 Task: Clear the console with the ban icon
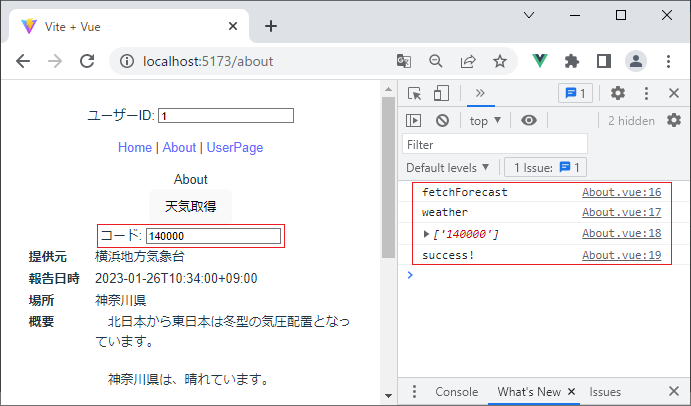[442, 120]
